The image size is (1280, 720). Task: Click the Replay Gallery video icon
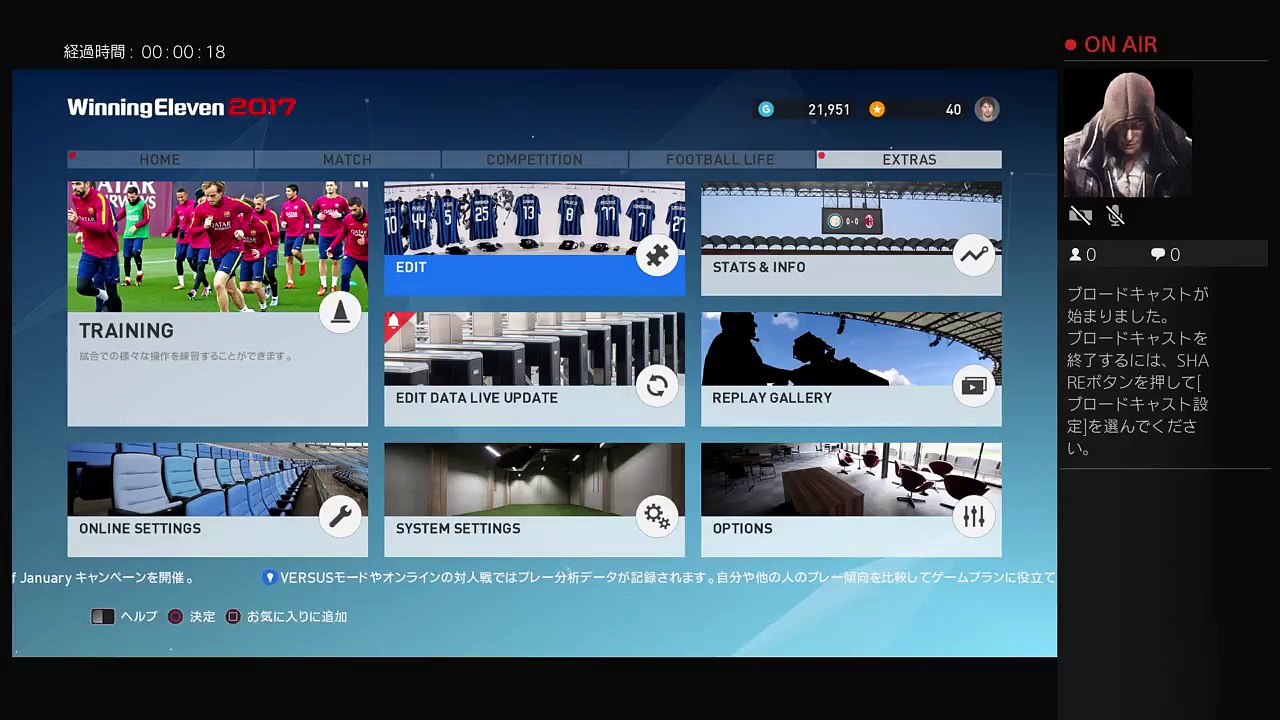pyautogui.click(x=974, y=386)
